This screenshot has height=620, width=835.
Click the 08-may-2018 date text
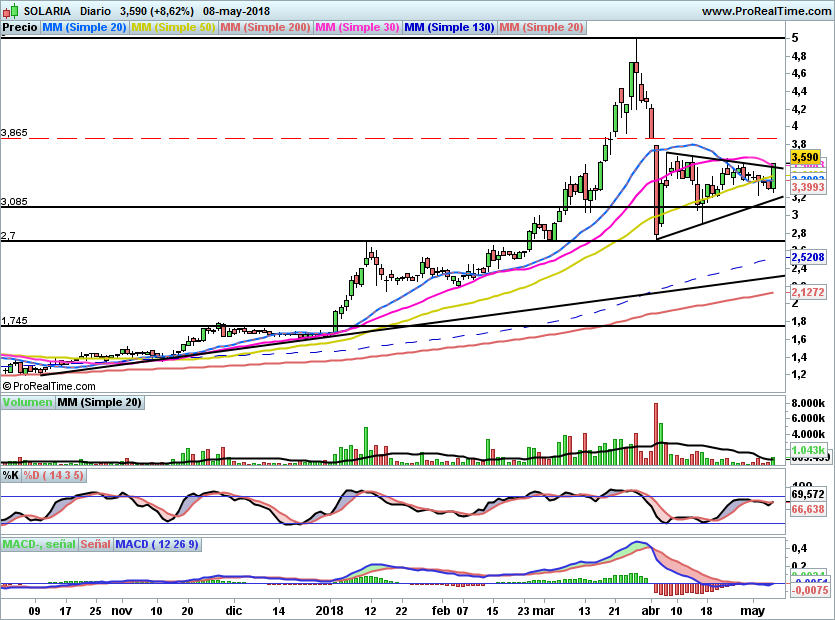coord(236,11)
